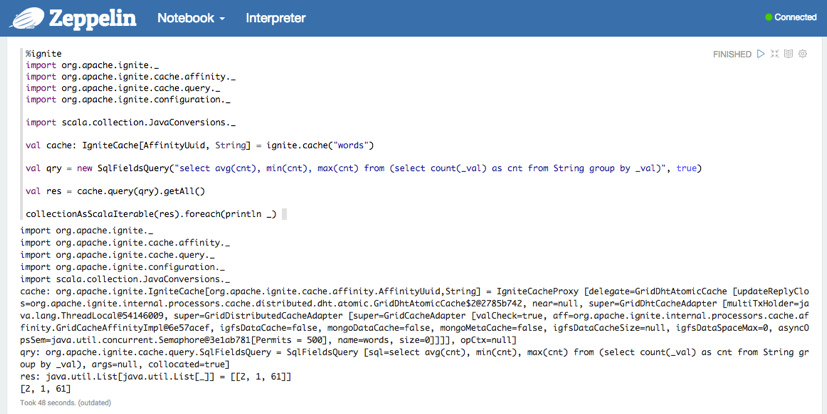Run the paragraph with the play icon
The width and height of the screenshot is (827, 414).
coord(761,54)
